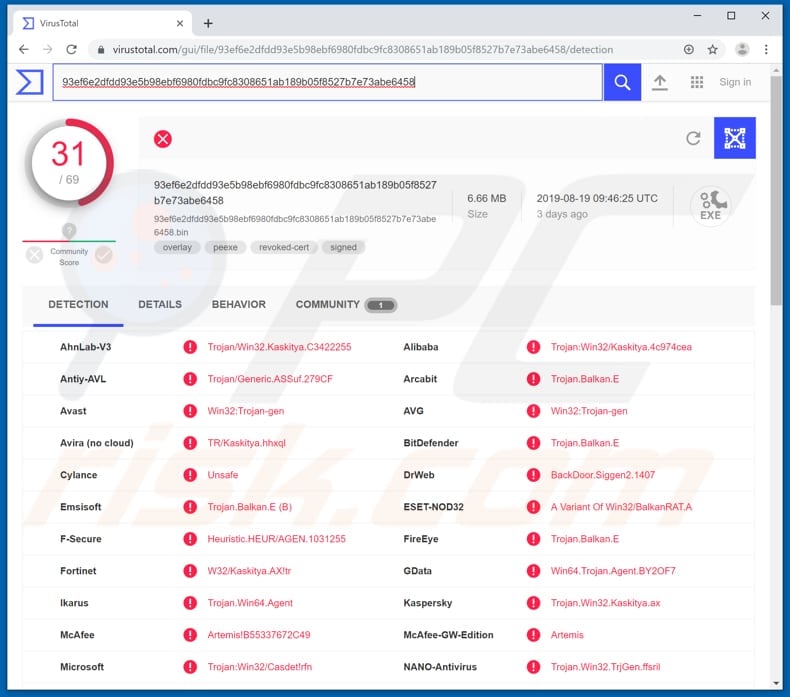Click the red malicious X status icon
Viewport: 790px width, 697px height.
point(163,139)
